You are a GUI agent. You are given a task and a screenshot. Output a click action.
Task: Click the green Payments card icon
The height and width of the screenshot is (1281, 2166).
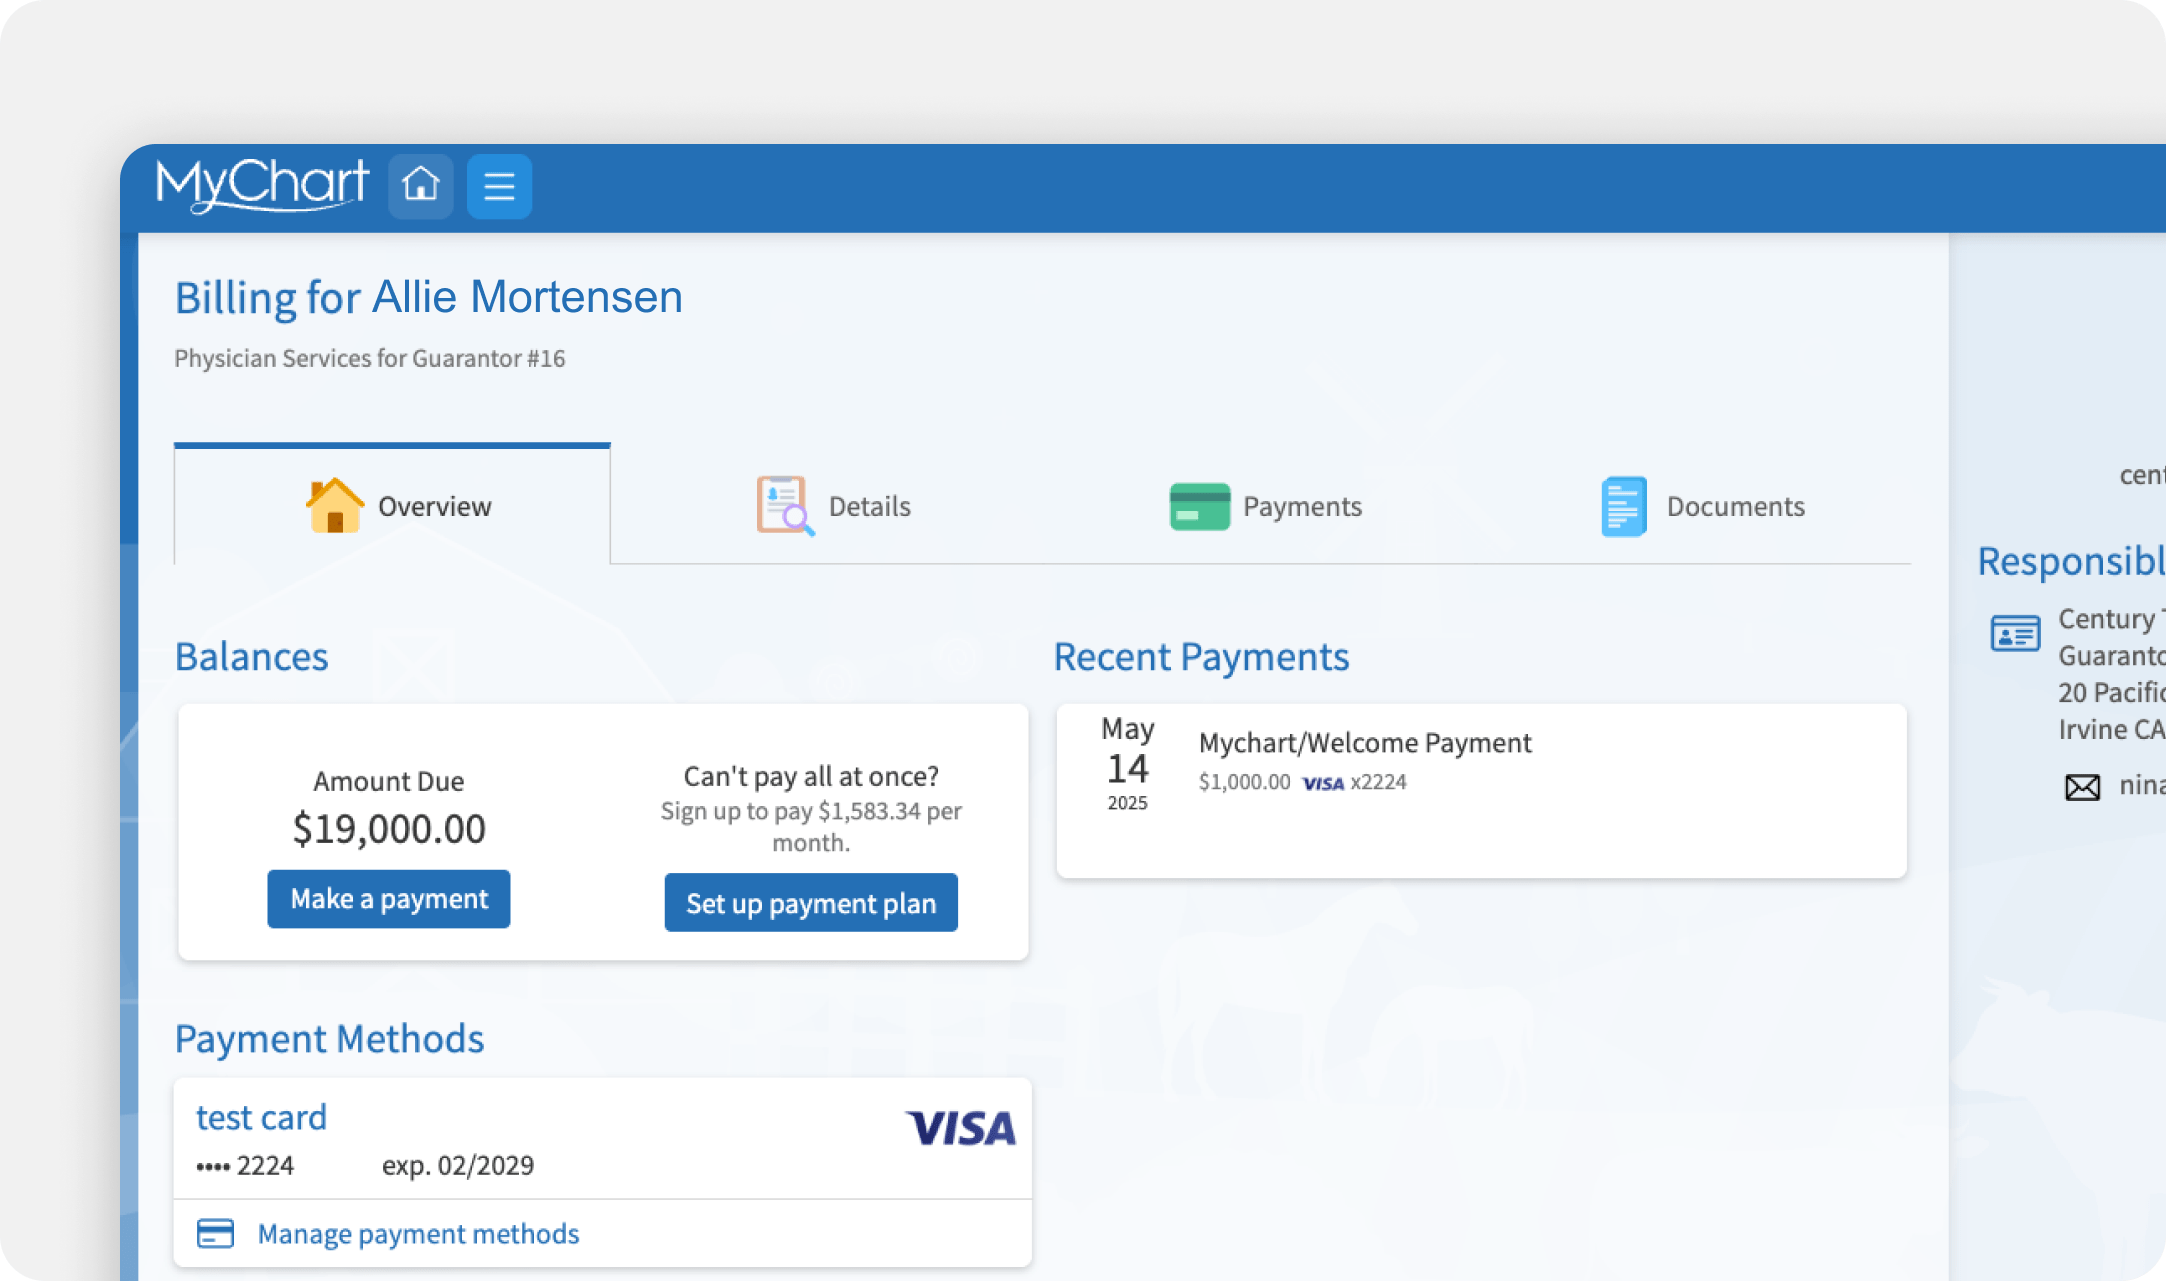[1199, 506]
